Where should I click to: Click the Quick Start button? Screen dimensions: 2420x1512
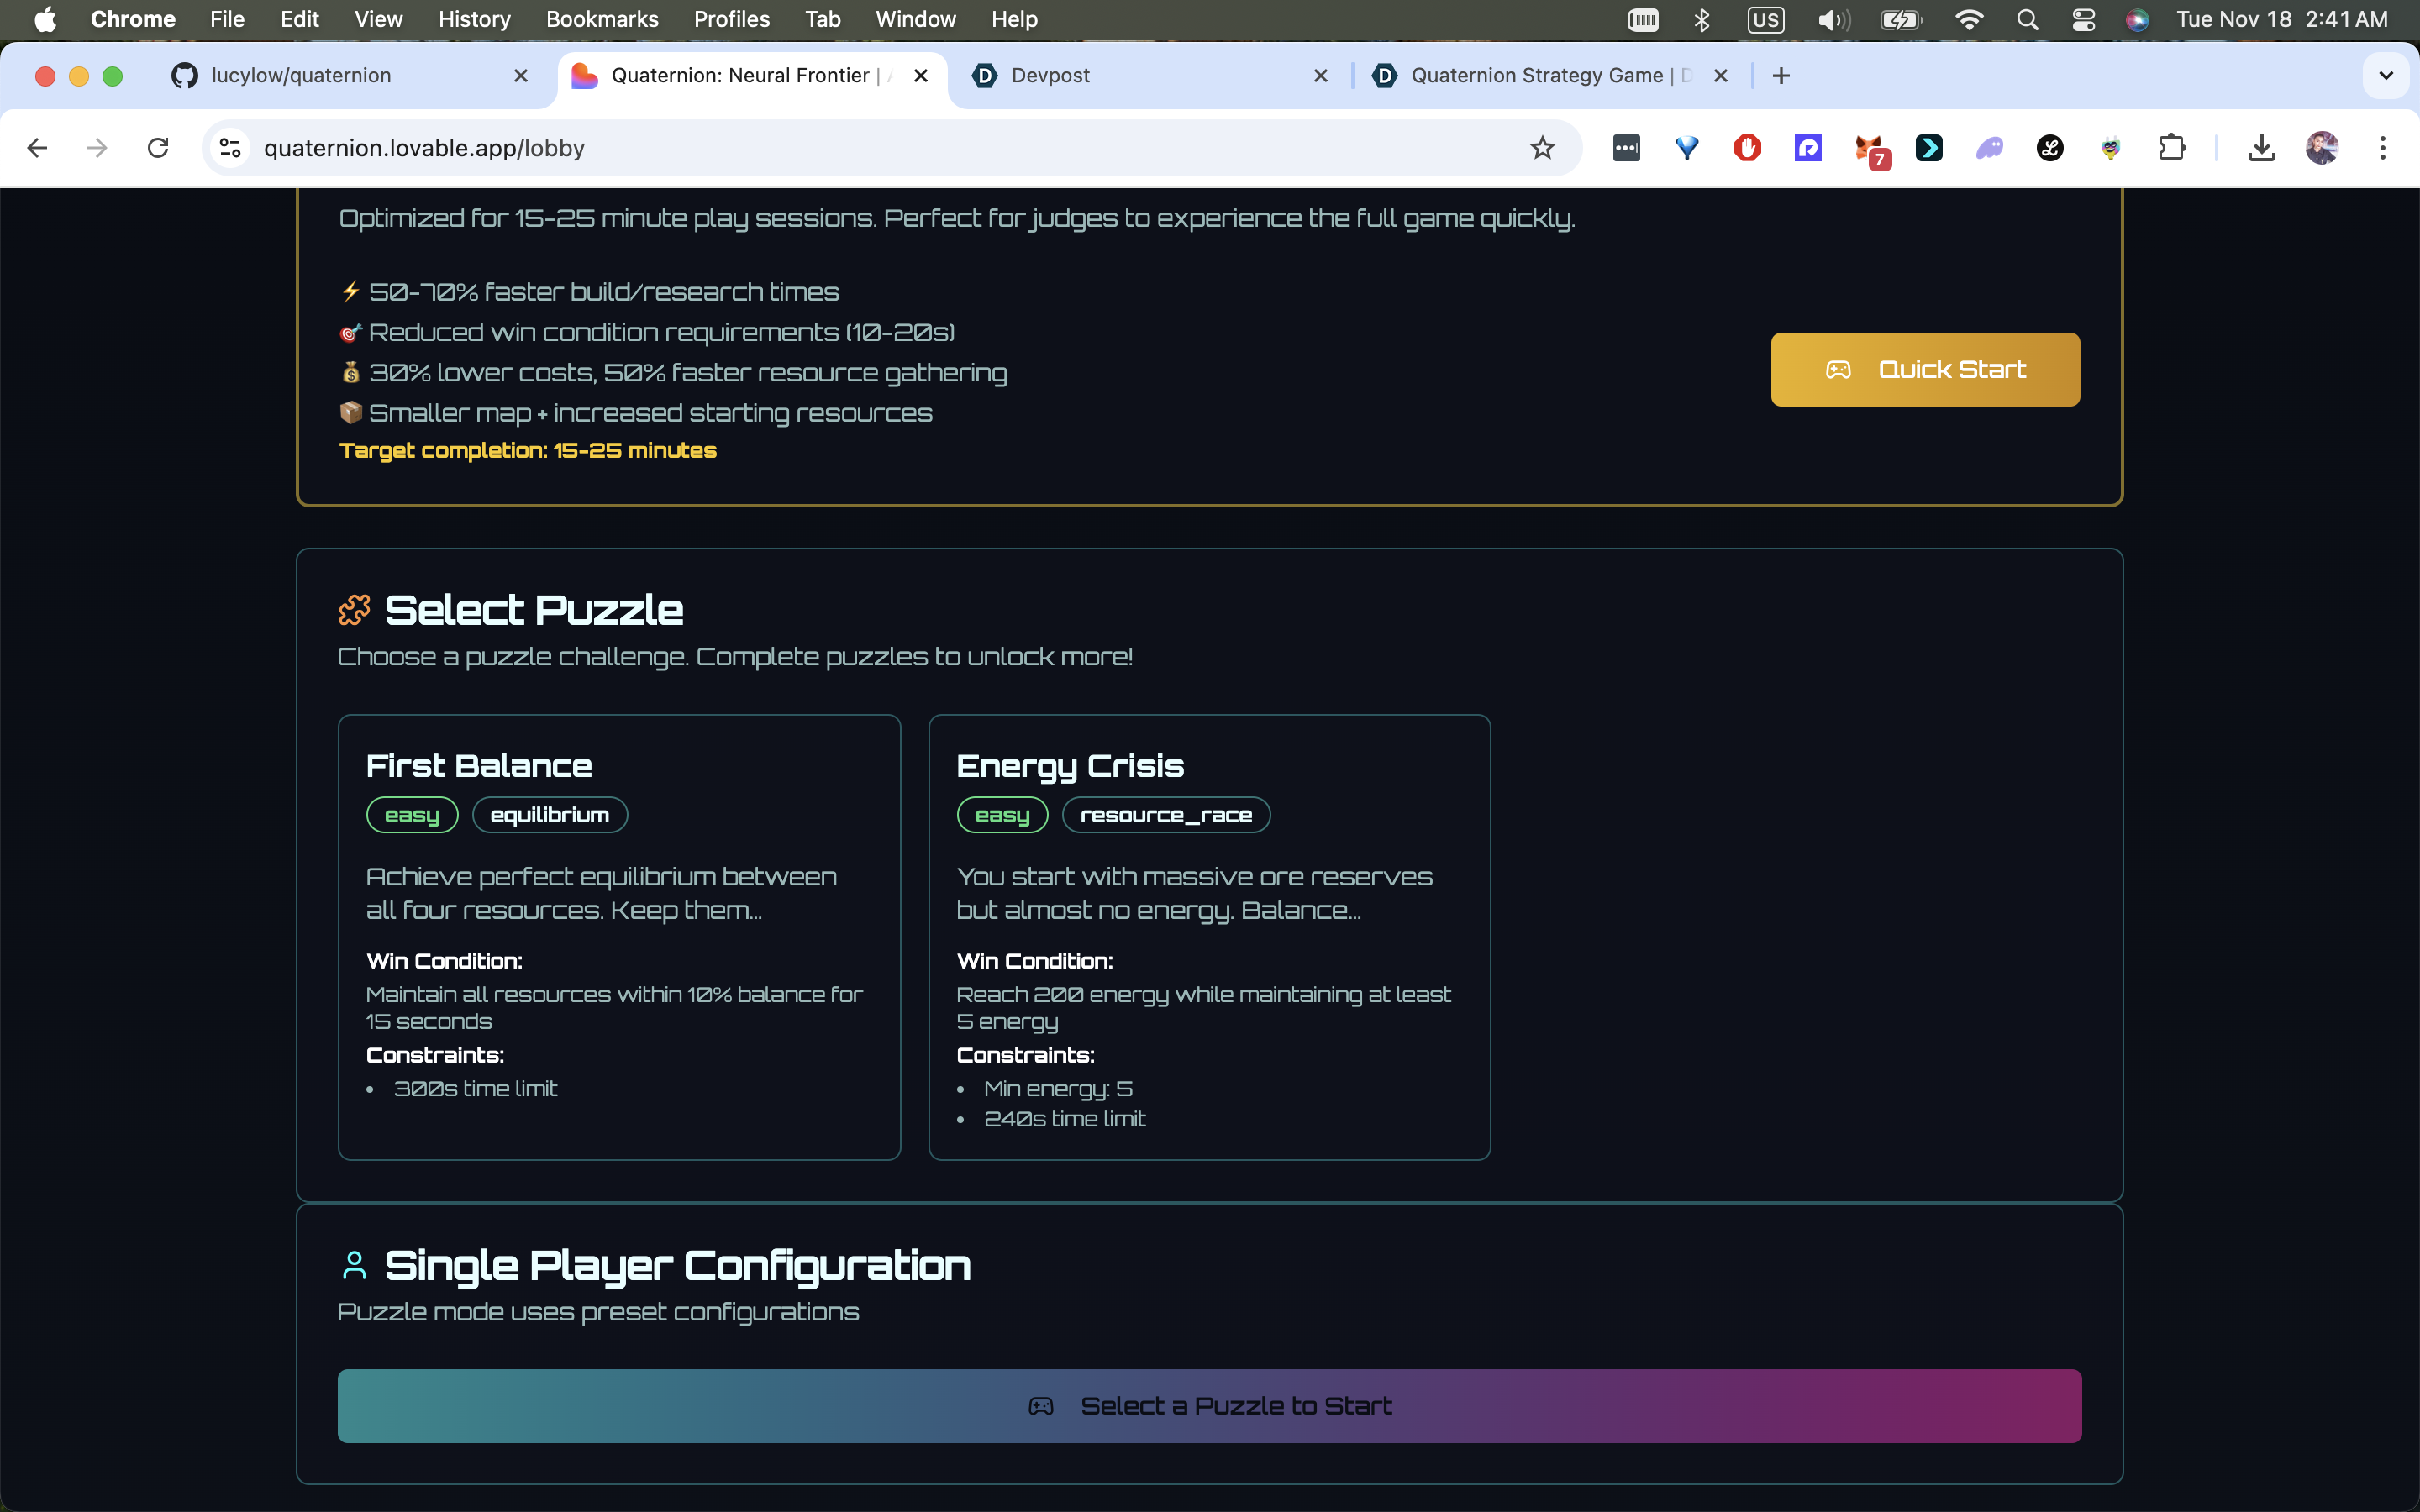pos(1924,369)
